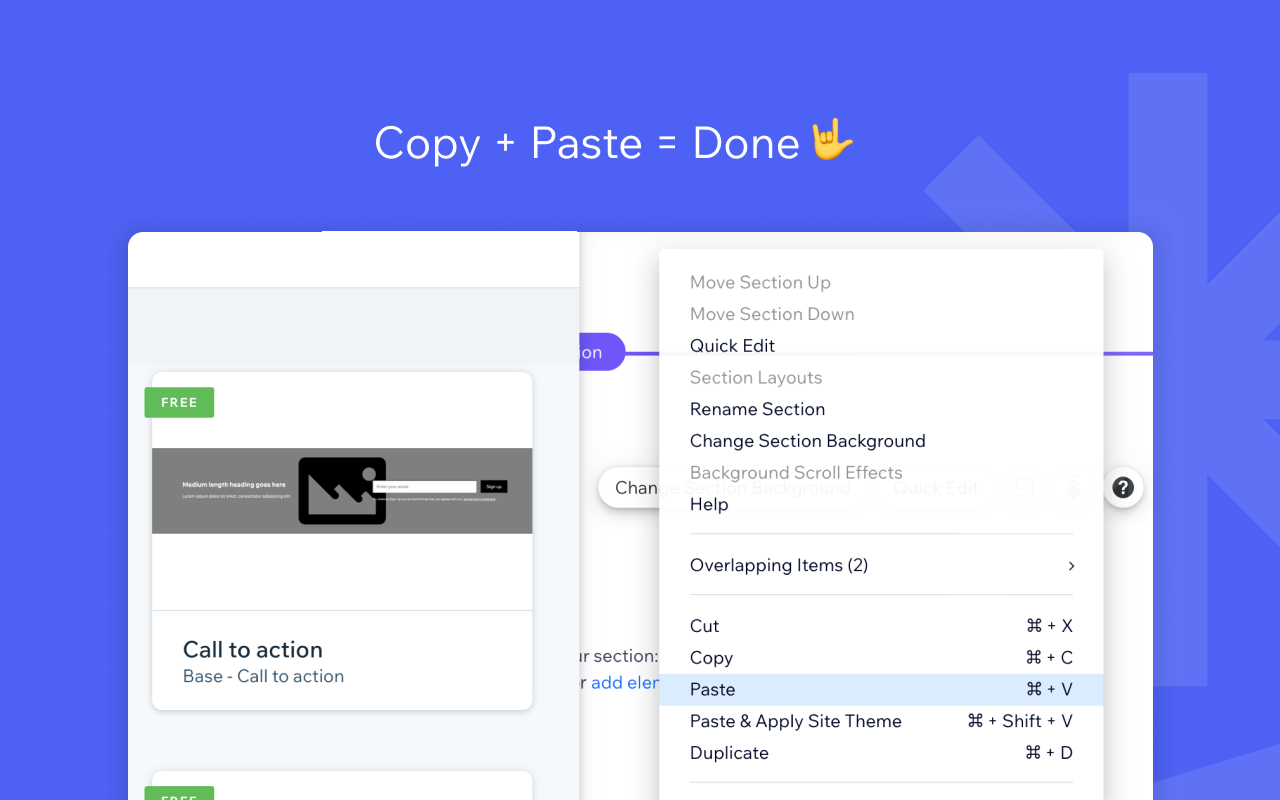Image resolution: width=1280 pixels, height=800 pixels.
Task: Choose Move Section Up
Action: point(760,282)
